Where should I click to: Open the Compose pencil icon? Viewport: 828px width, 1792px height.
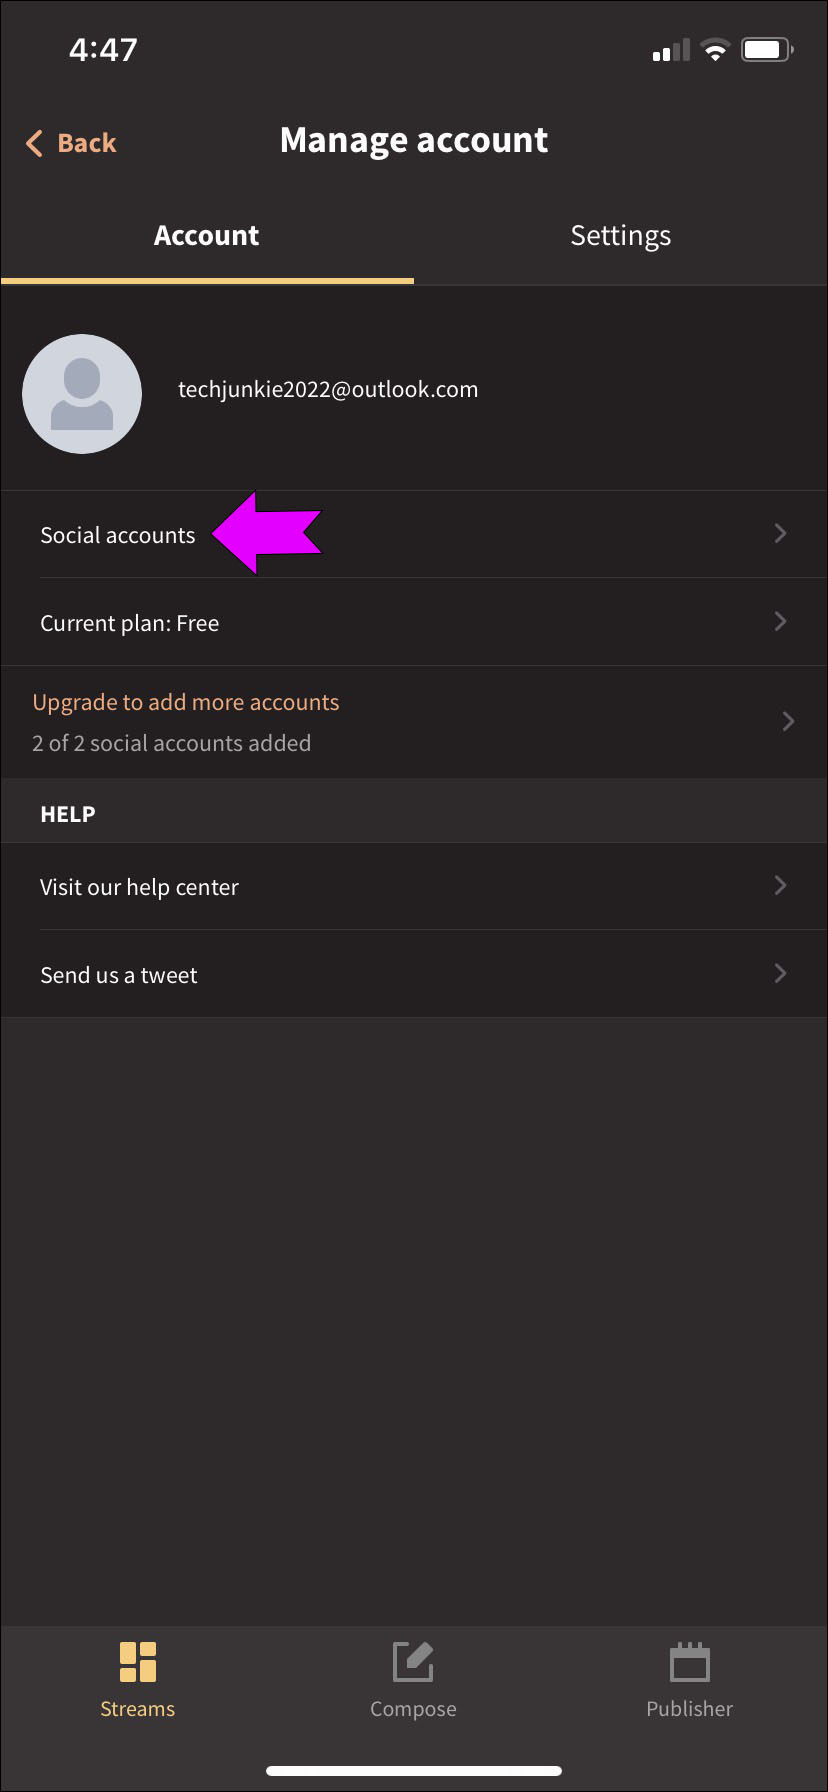[x=413, y=1662]
